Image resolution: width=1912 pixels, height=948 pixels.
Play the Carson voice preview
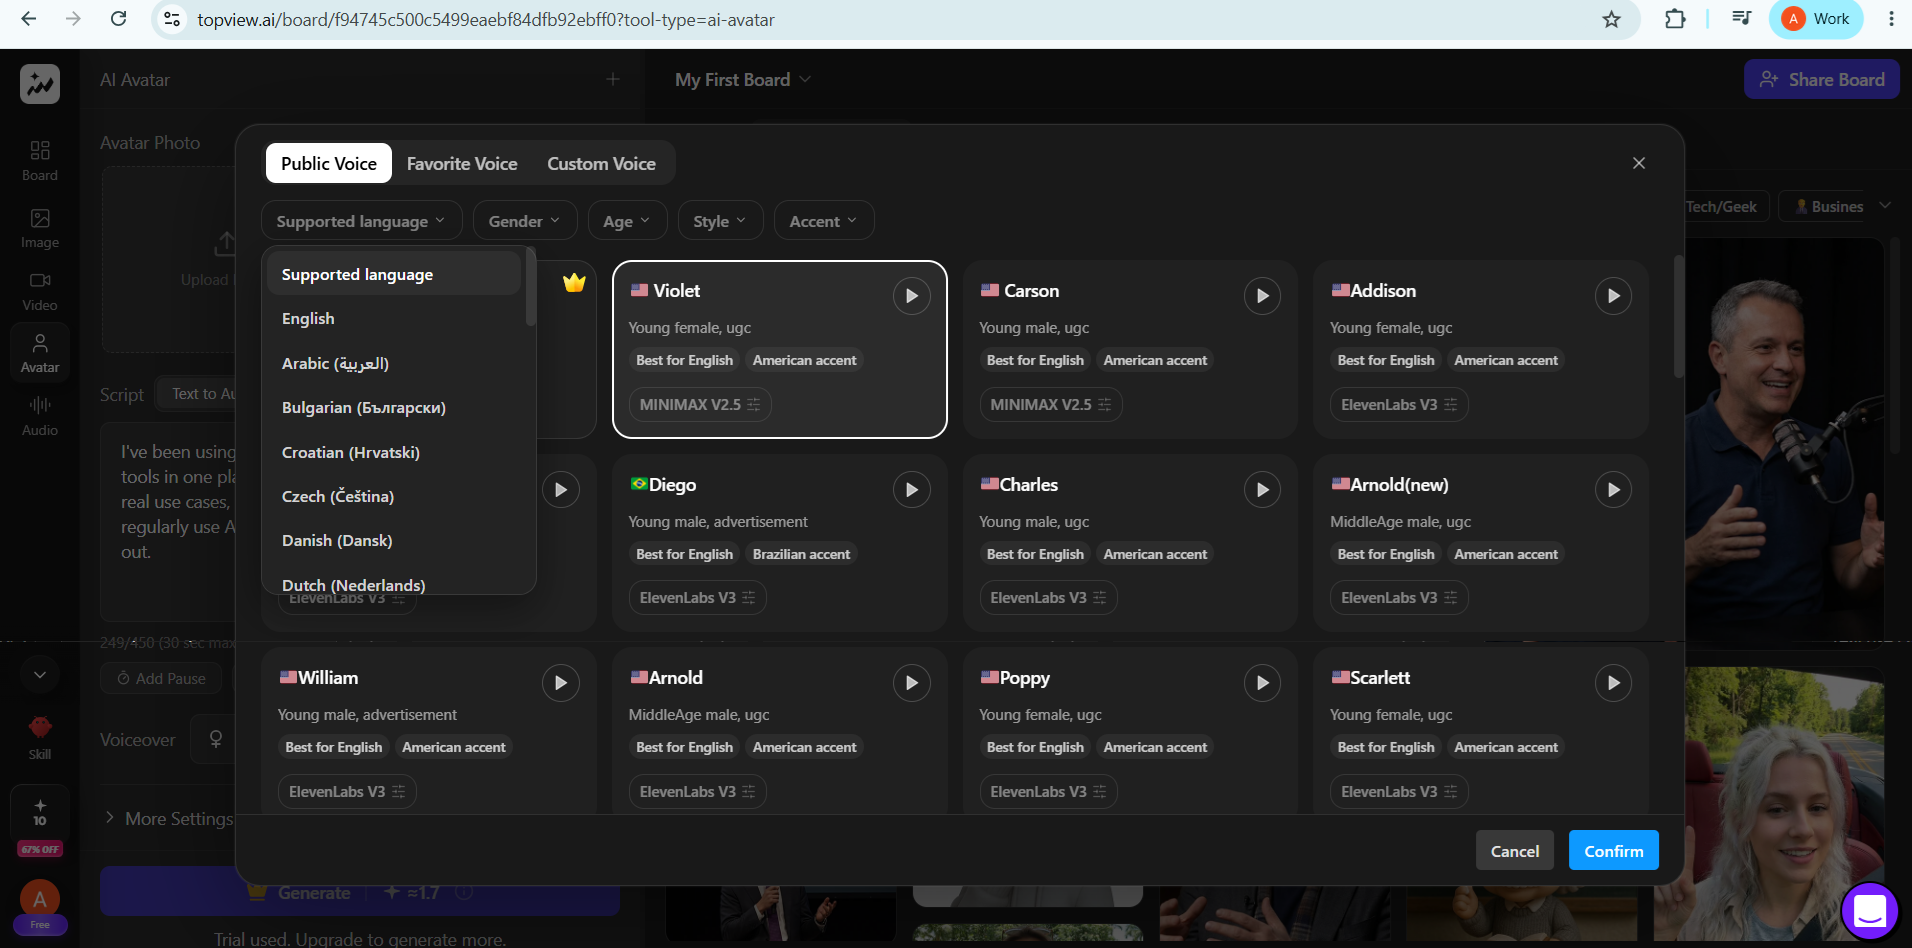click(1262, 296)
